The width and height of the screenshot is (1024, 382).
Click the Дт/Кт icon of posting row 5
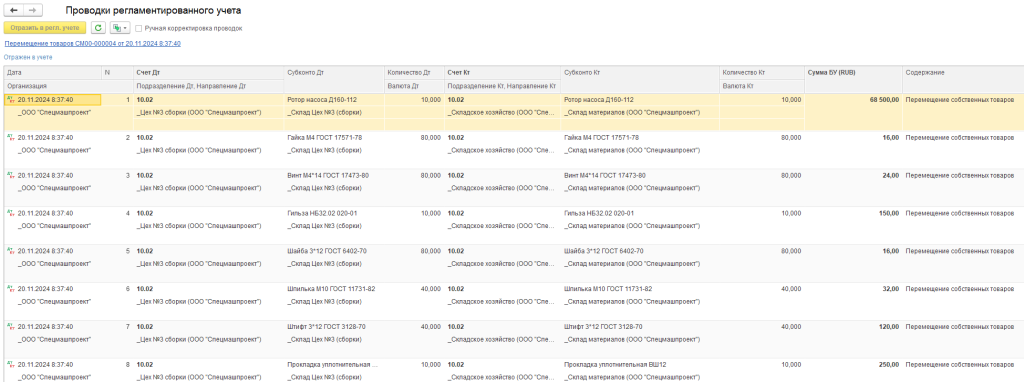coord(10,251)
